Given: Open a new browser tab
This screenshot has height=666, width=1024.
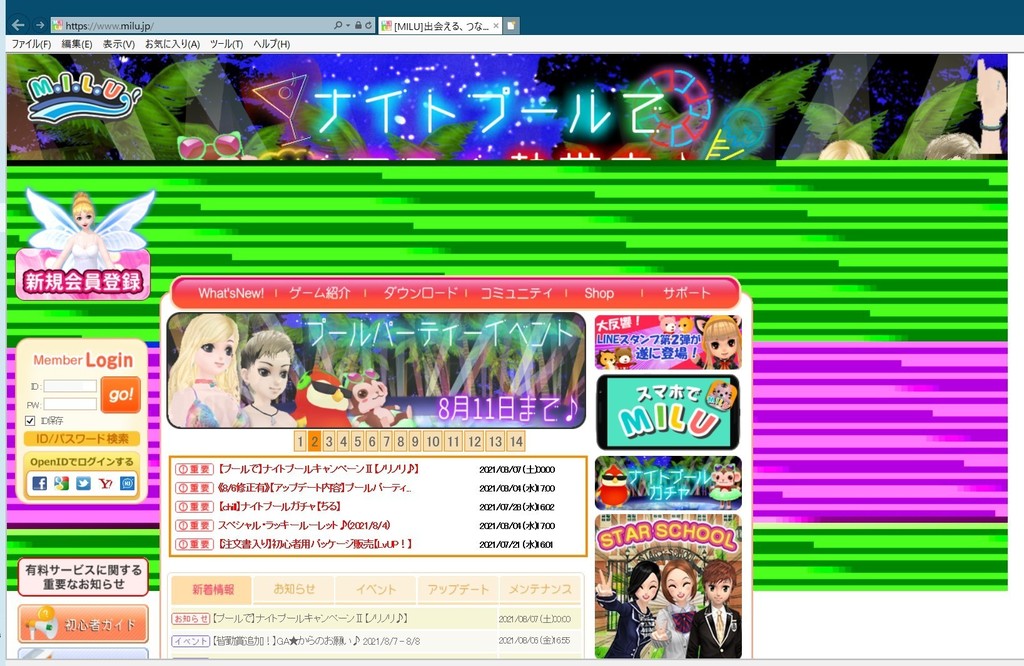Looking at the screenshot, I should (511, 25).
